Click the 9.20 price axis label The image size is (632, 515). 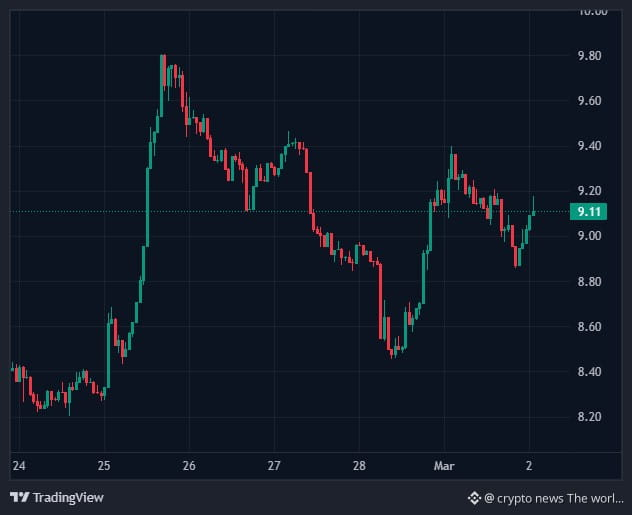589,191
